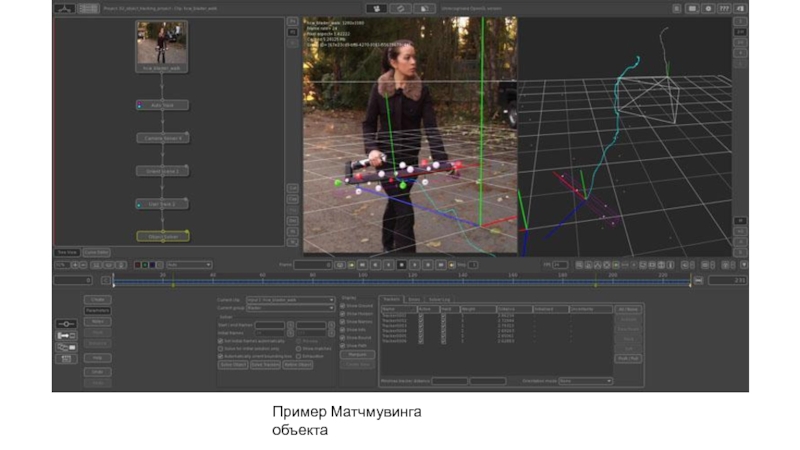Viewport: 800px width, 450px height.
Task: Uncheck Set initial frames automatically
Action: tap(220, 341)
